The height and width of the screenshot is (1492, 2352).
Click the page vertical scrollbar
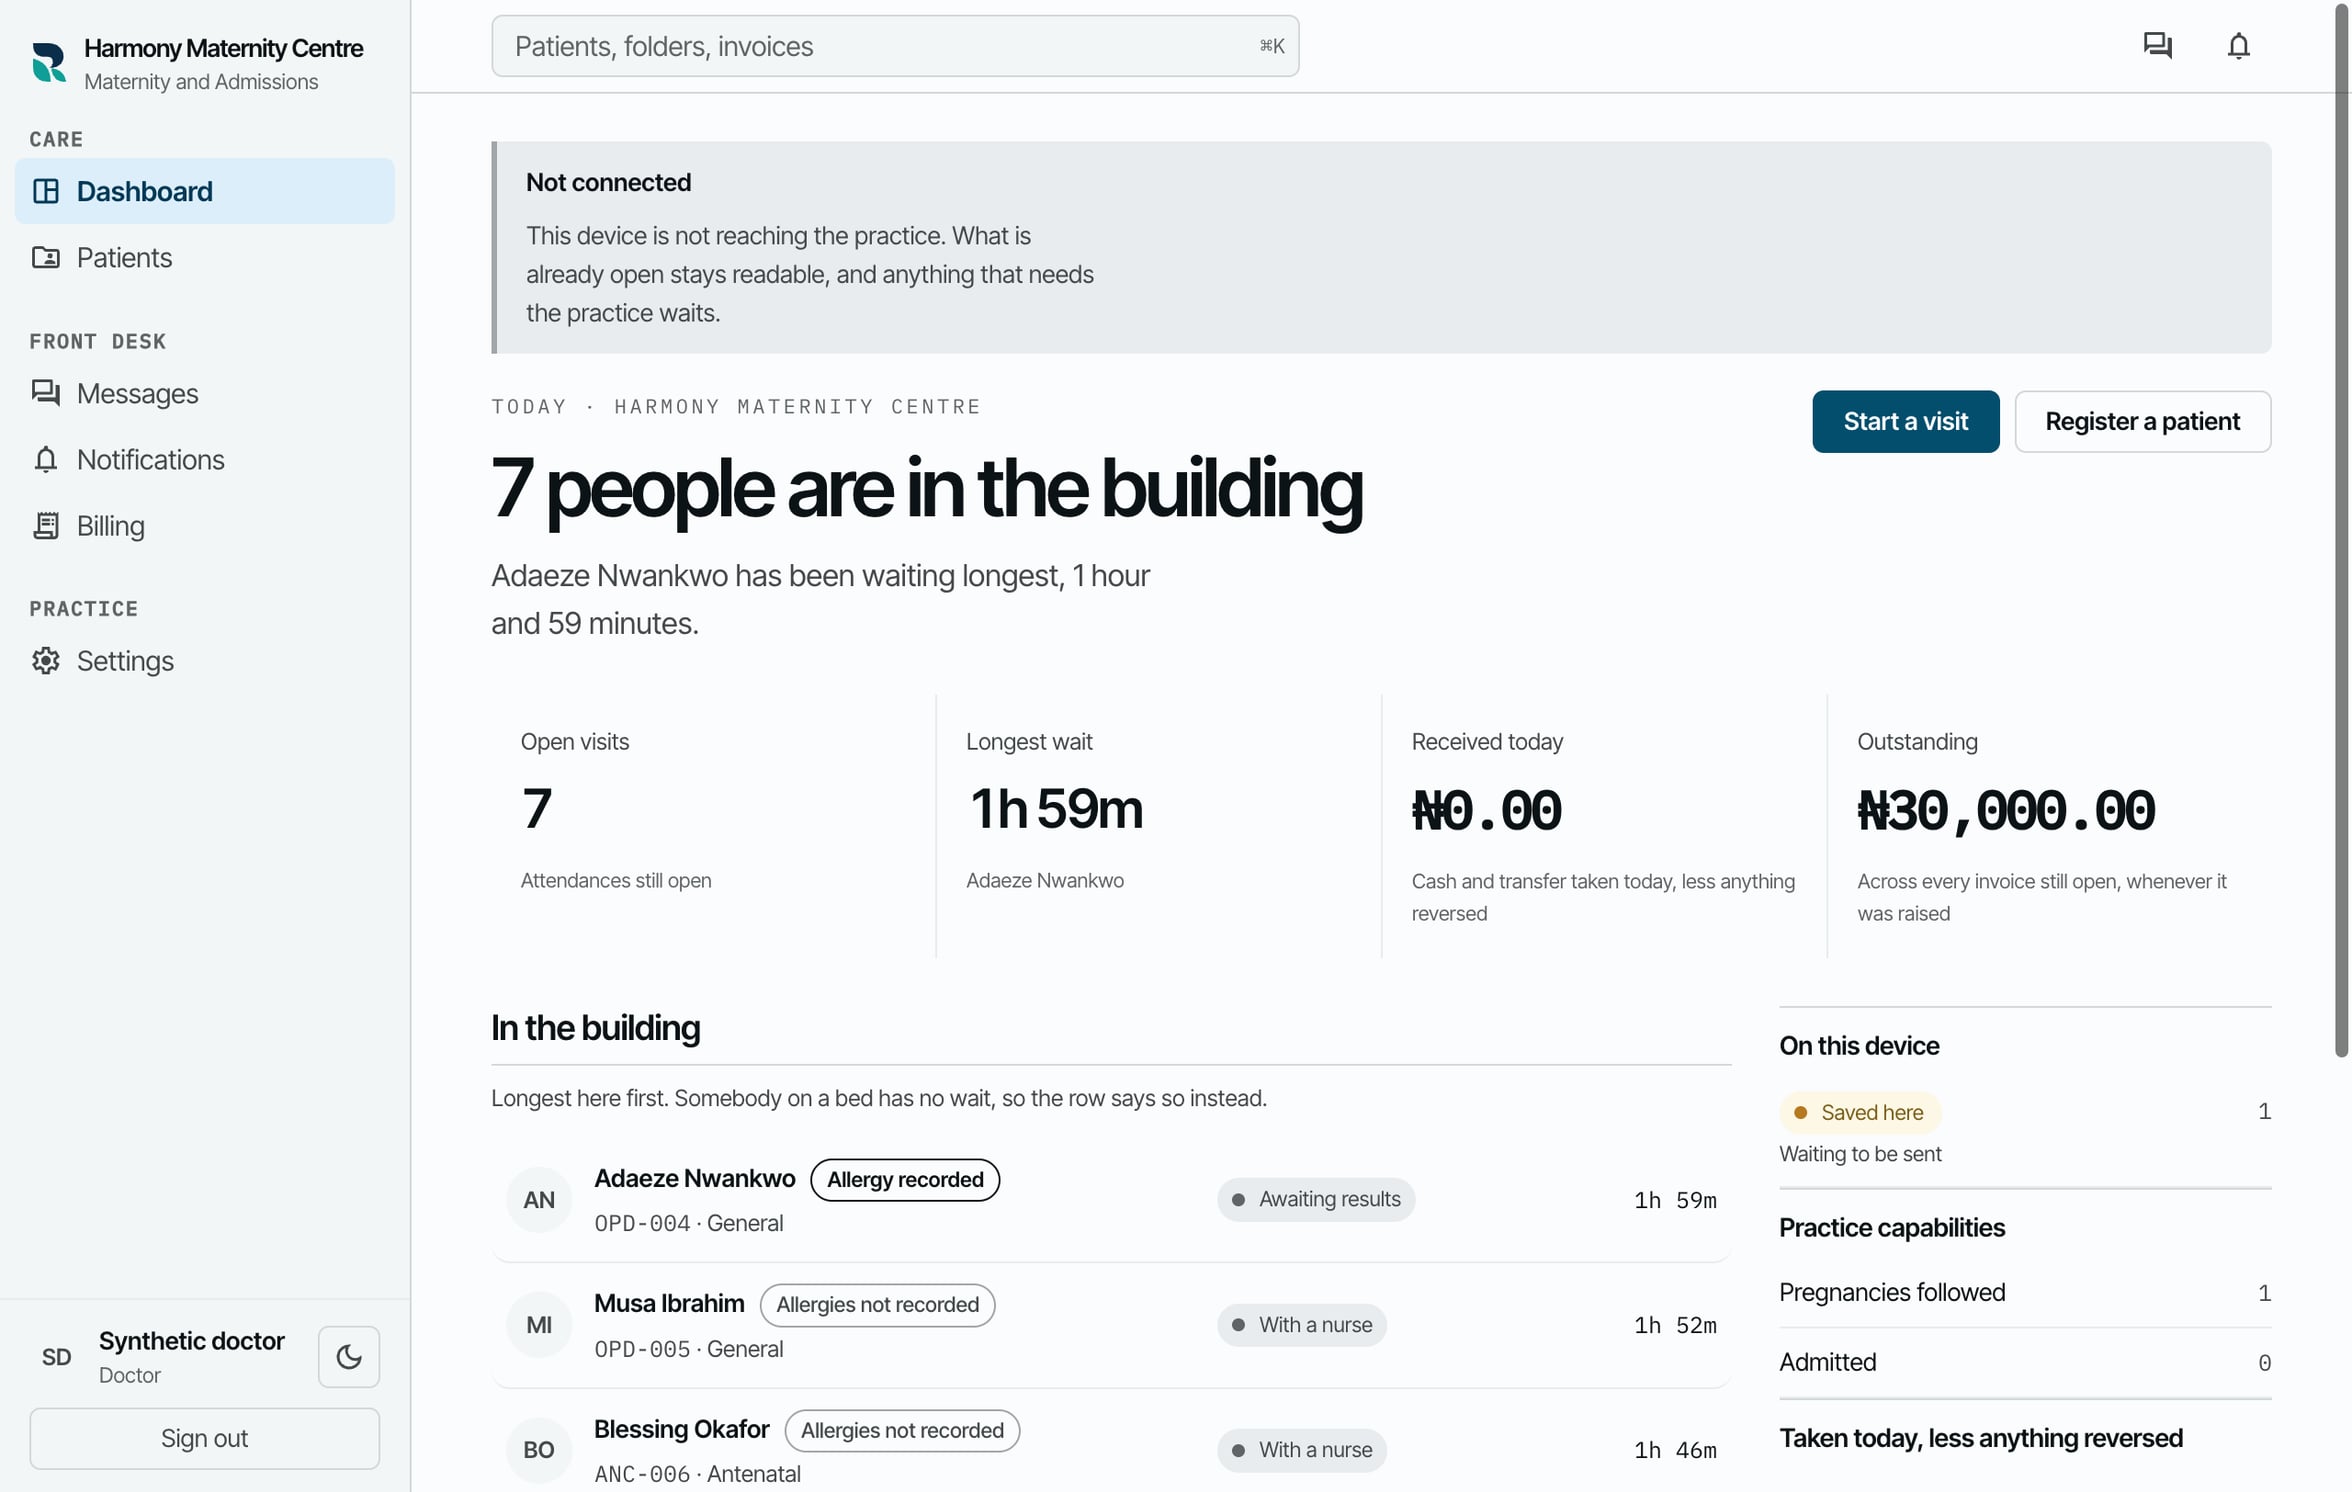2341,530
